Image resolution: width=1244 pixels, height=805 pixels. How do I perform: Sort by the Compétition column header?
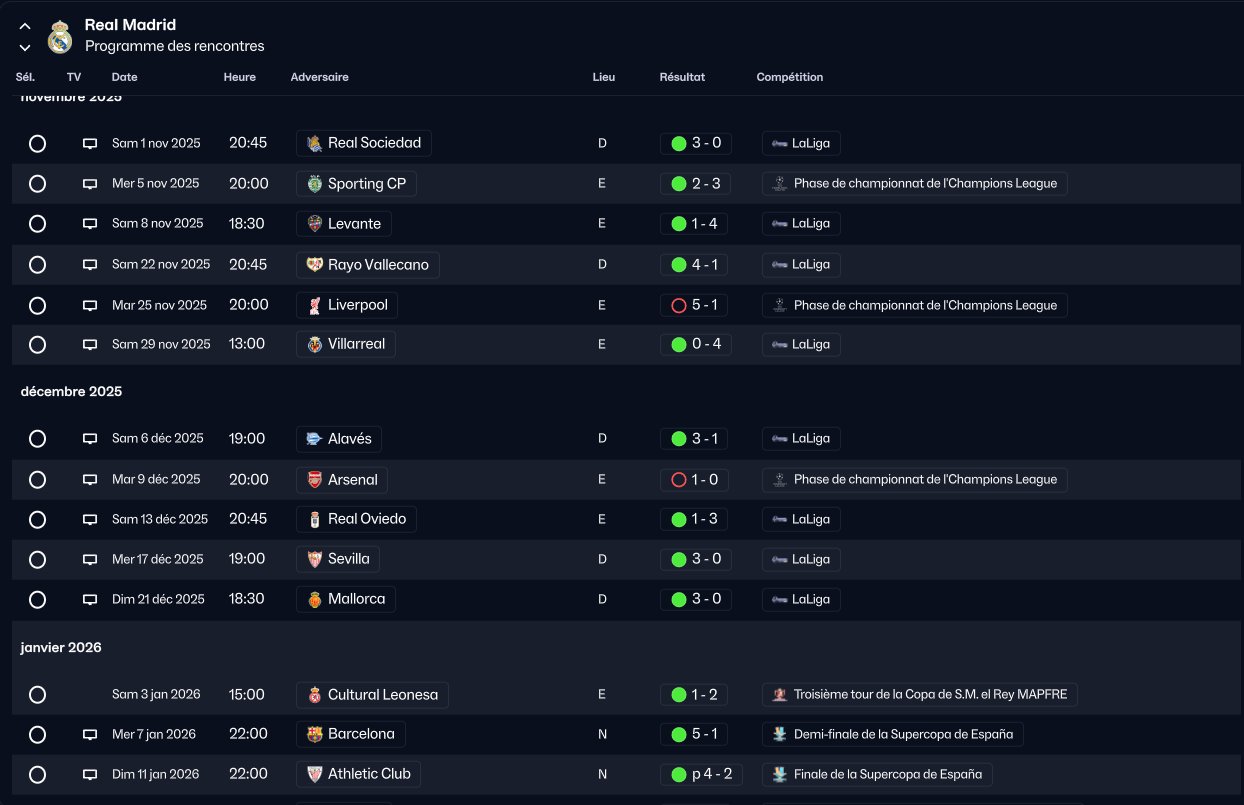(x=789, y=77)
